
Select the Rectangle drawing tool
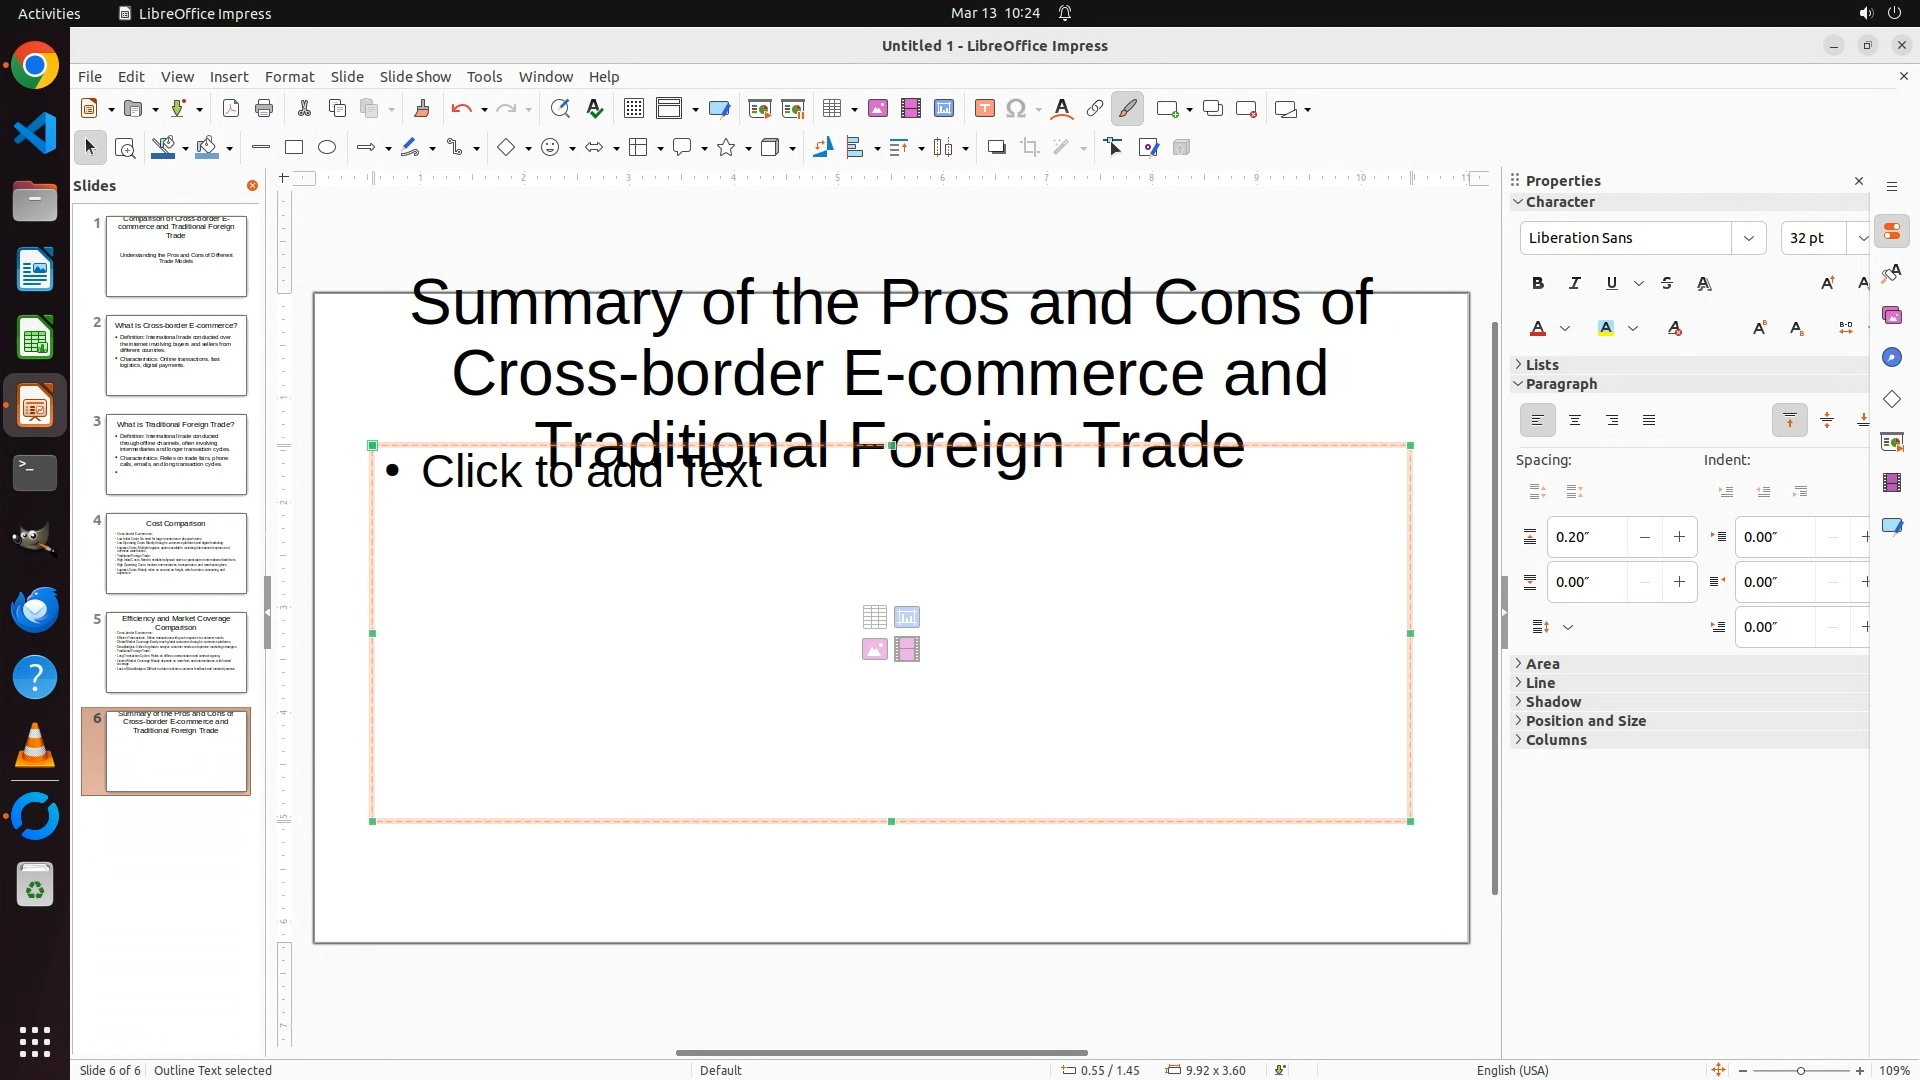tap(294, 148)
